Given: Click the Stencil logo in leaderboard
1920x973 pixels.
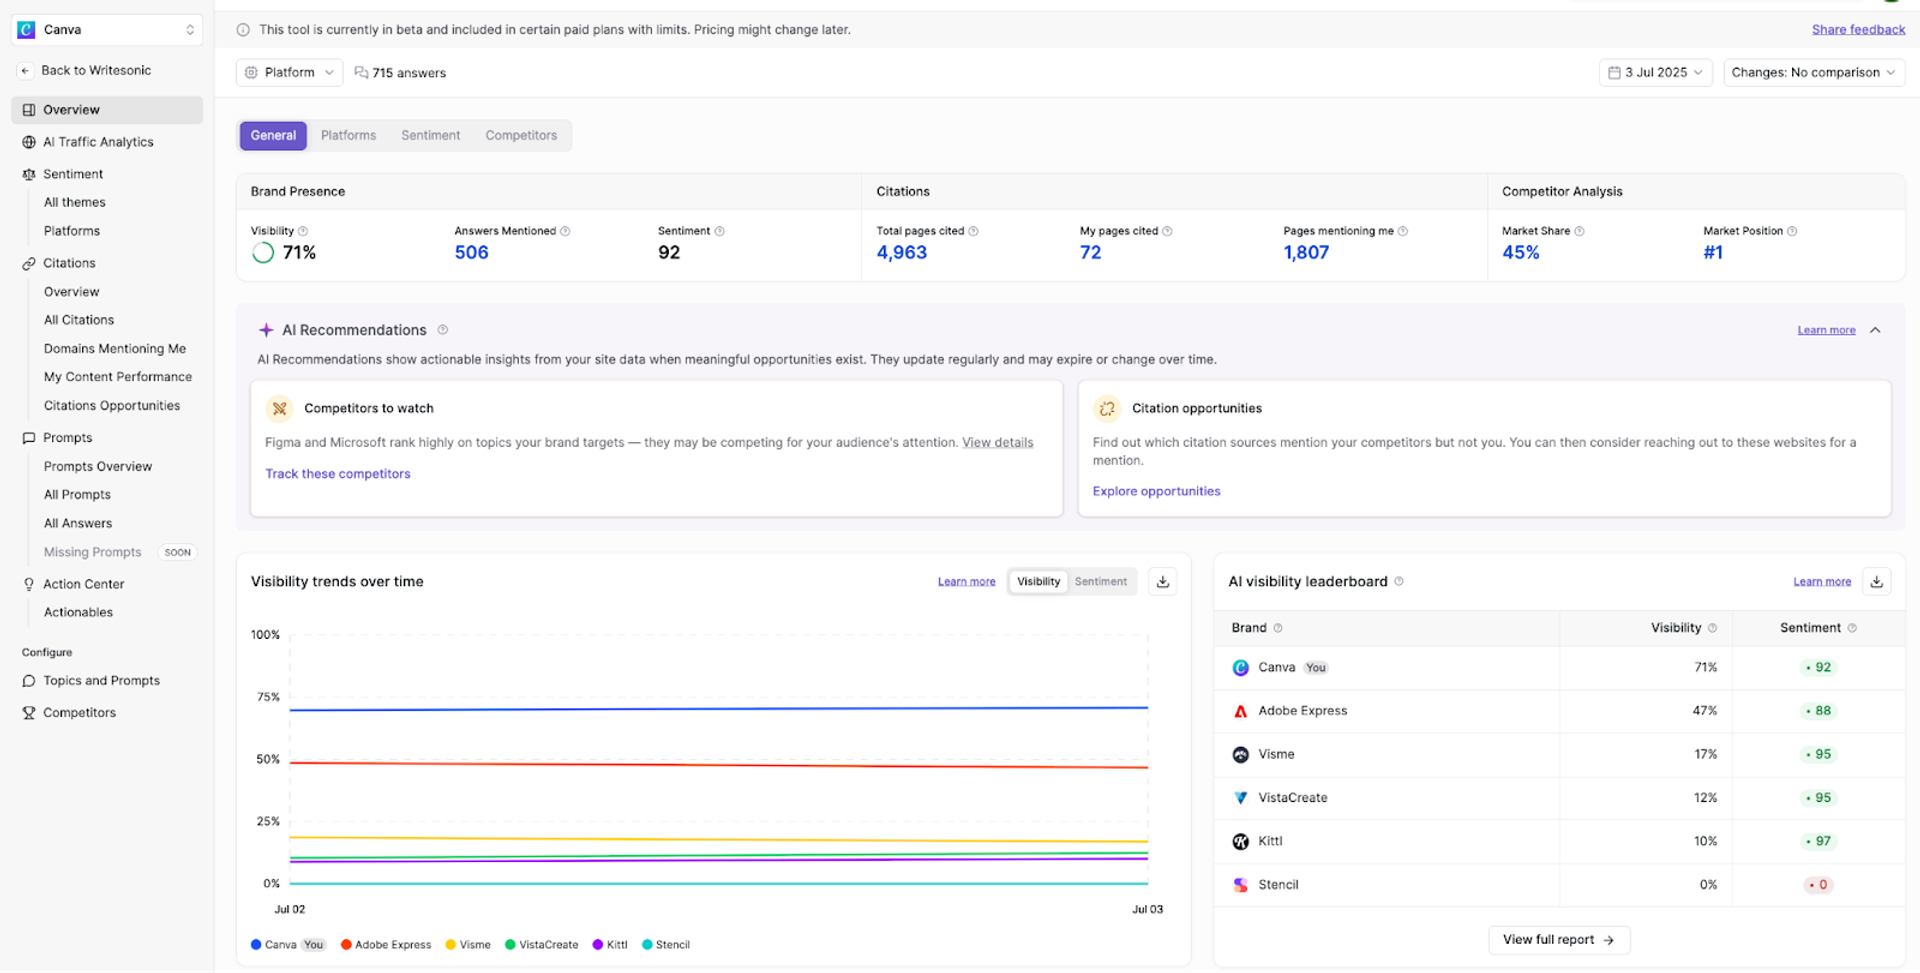Looking at the screenshot, I should (x=1241, y=885).
